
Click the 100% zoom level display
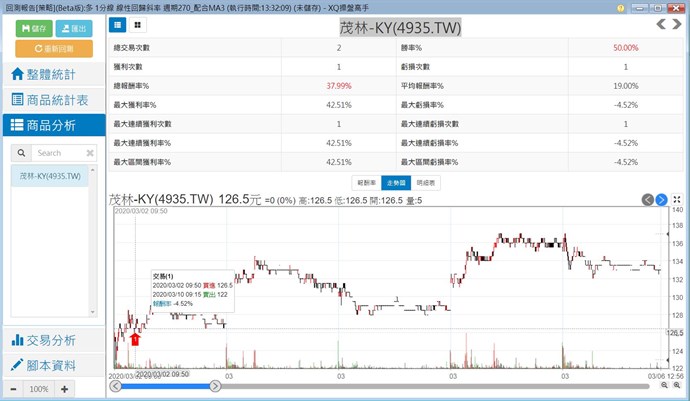[x=39, y=389]
